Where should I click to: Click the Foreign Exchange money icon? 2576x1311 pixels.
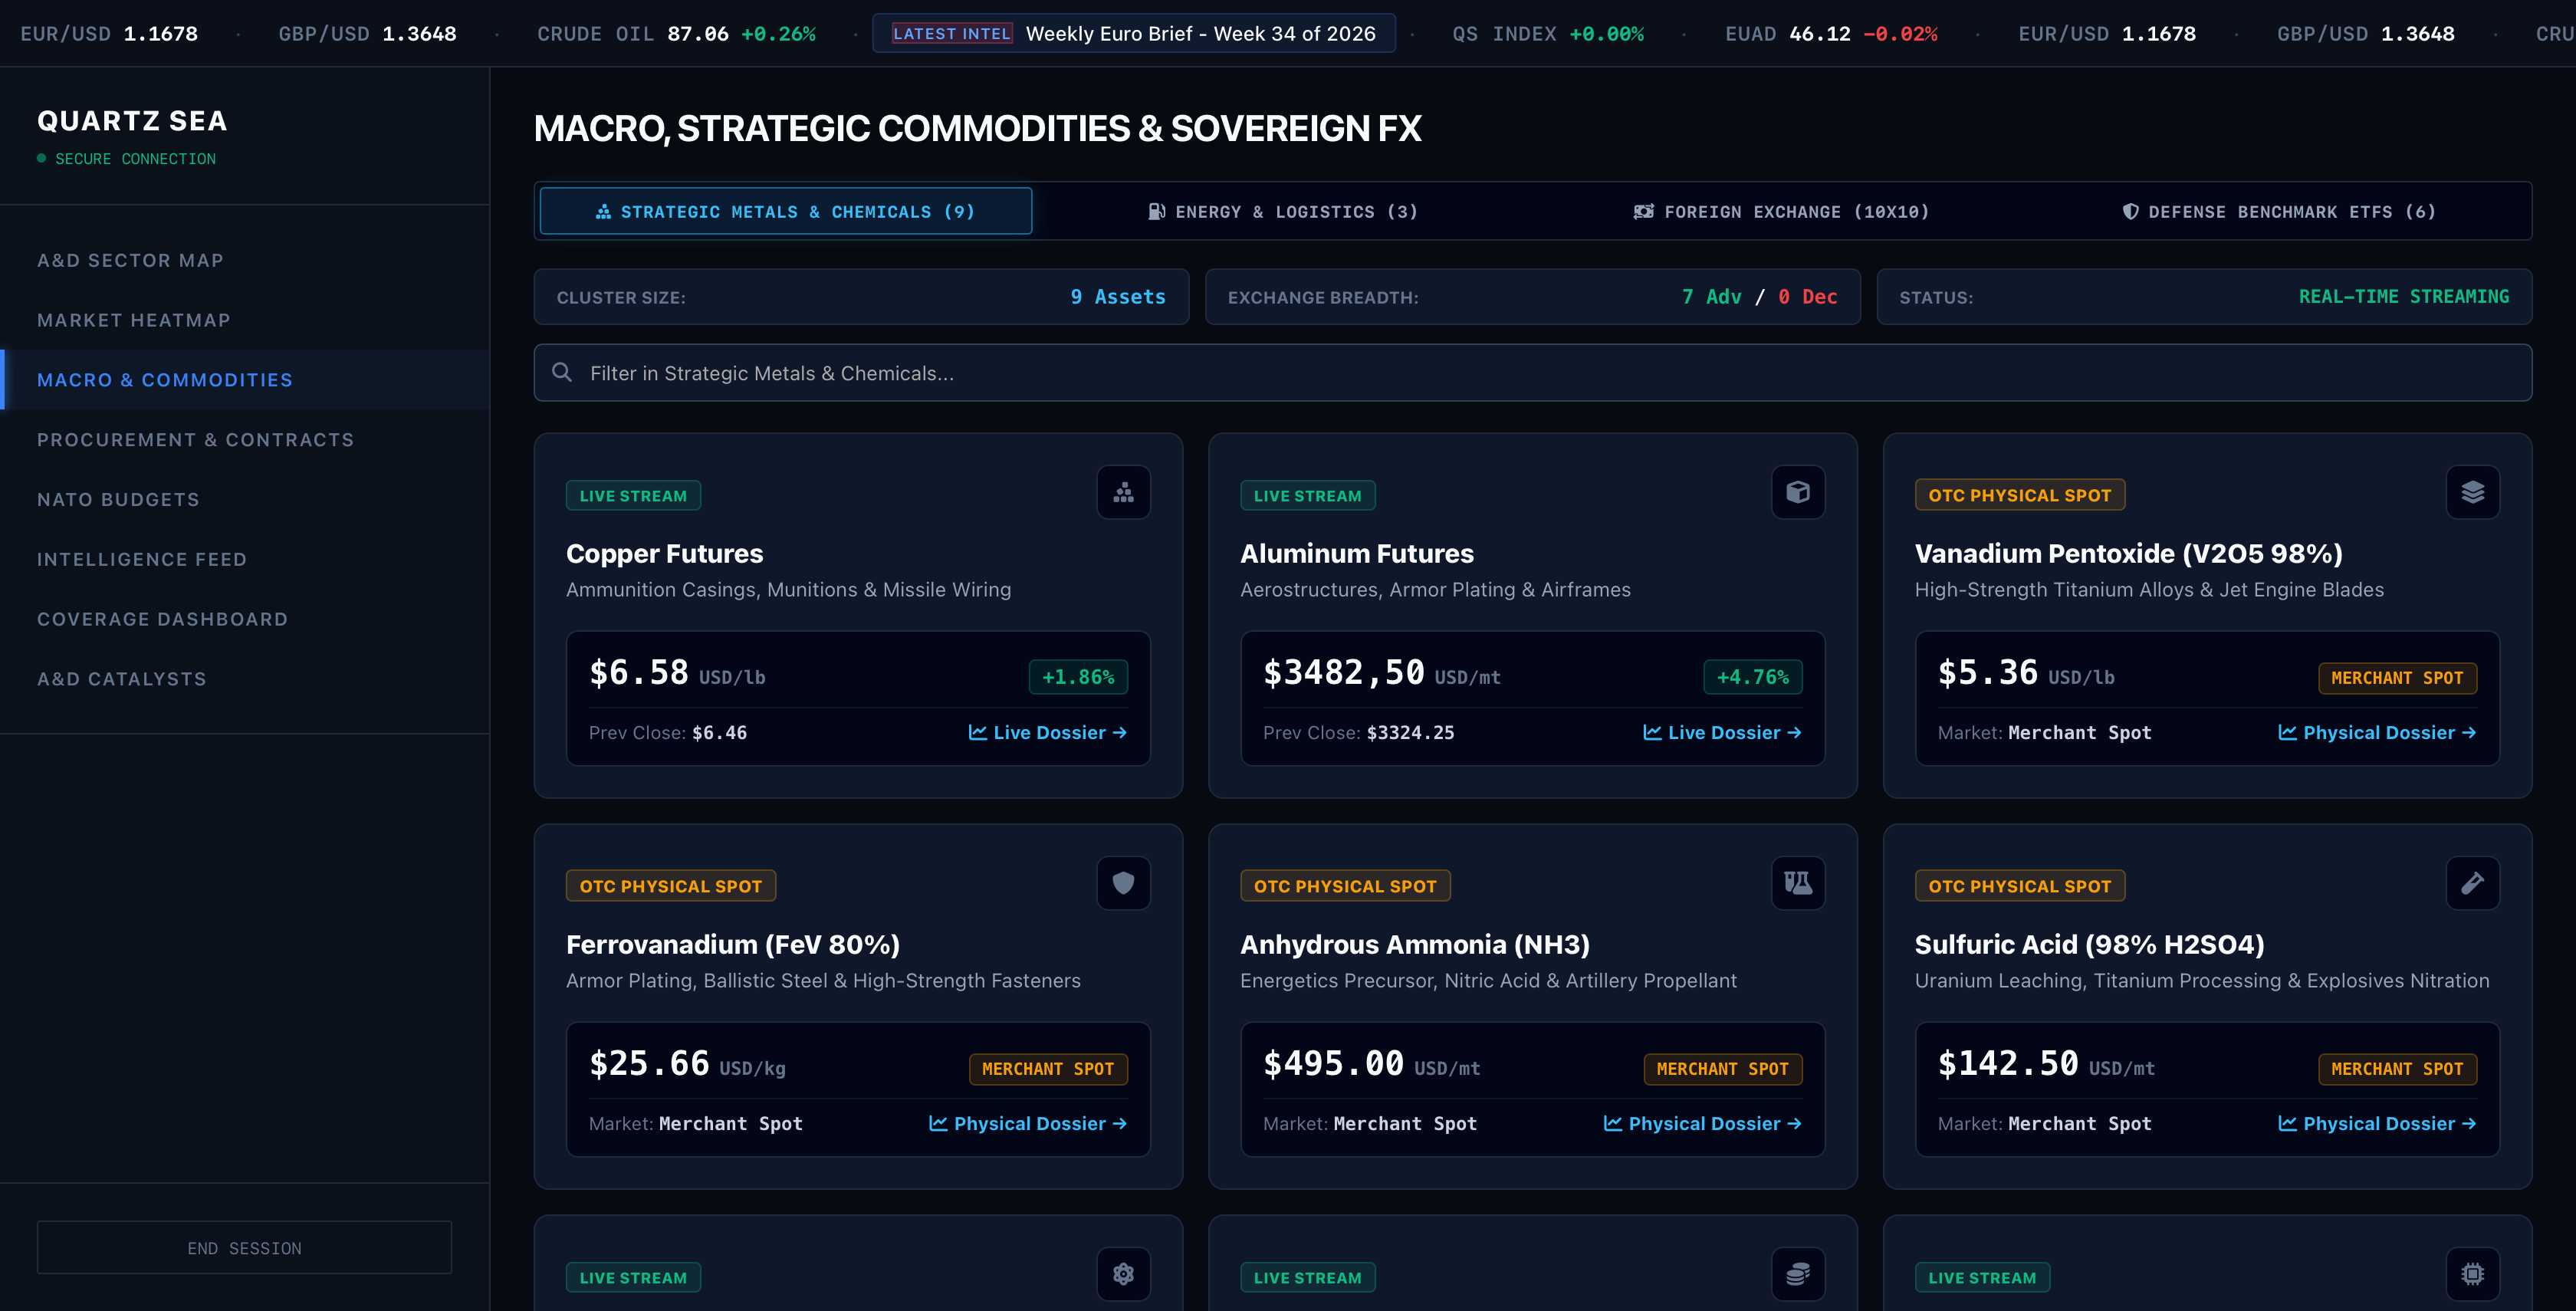(1643, 212)
